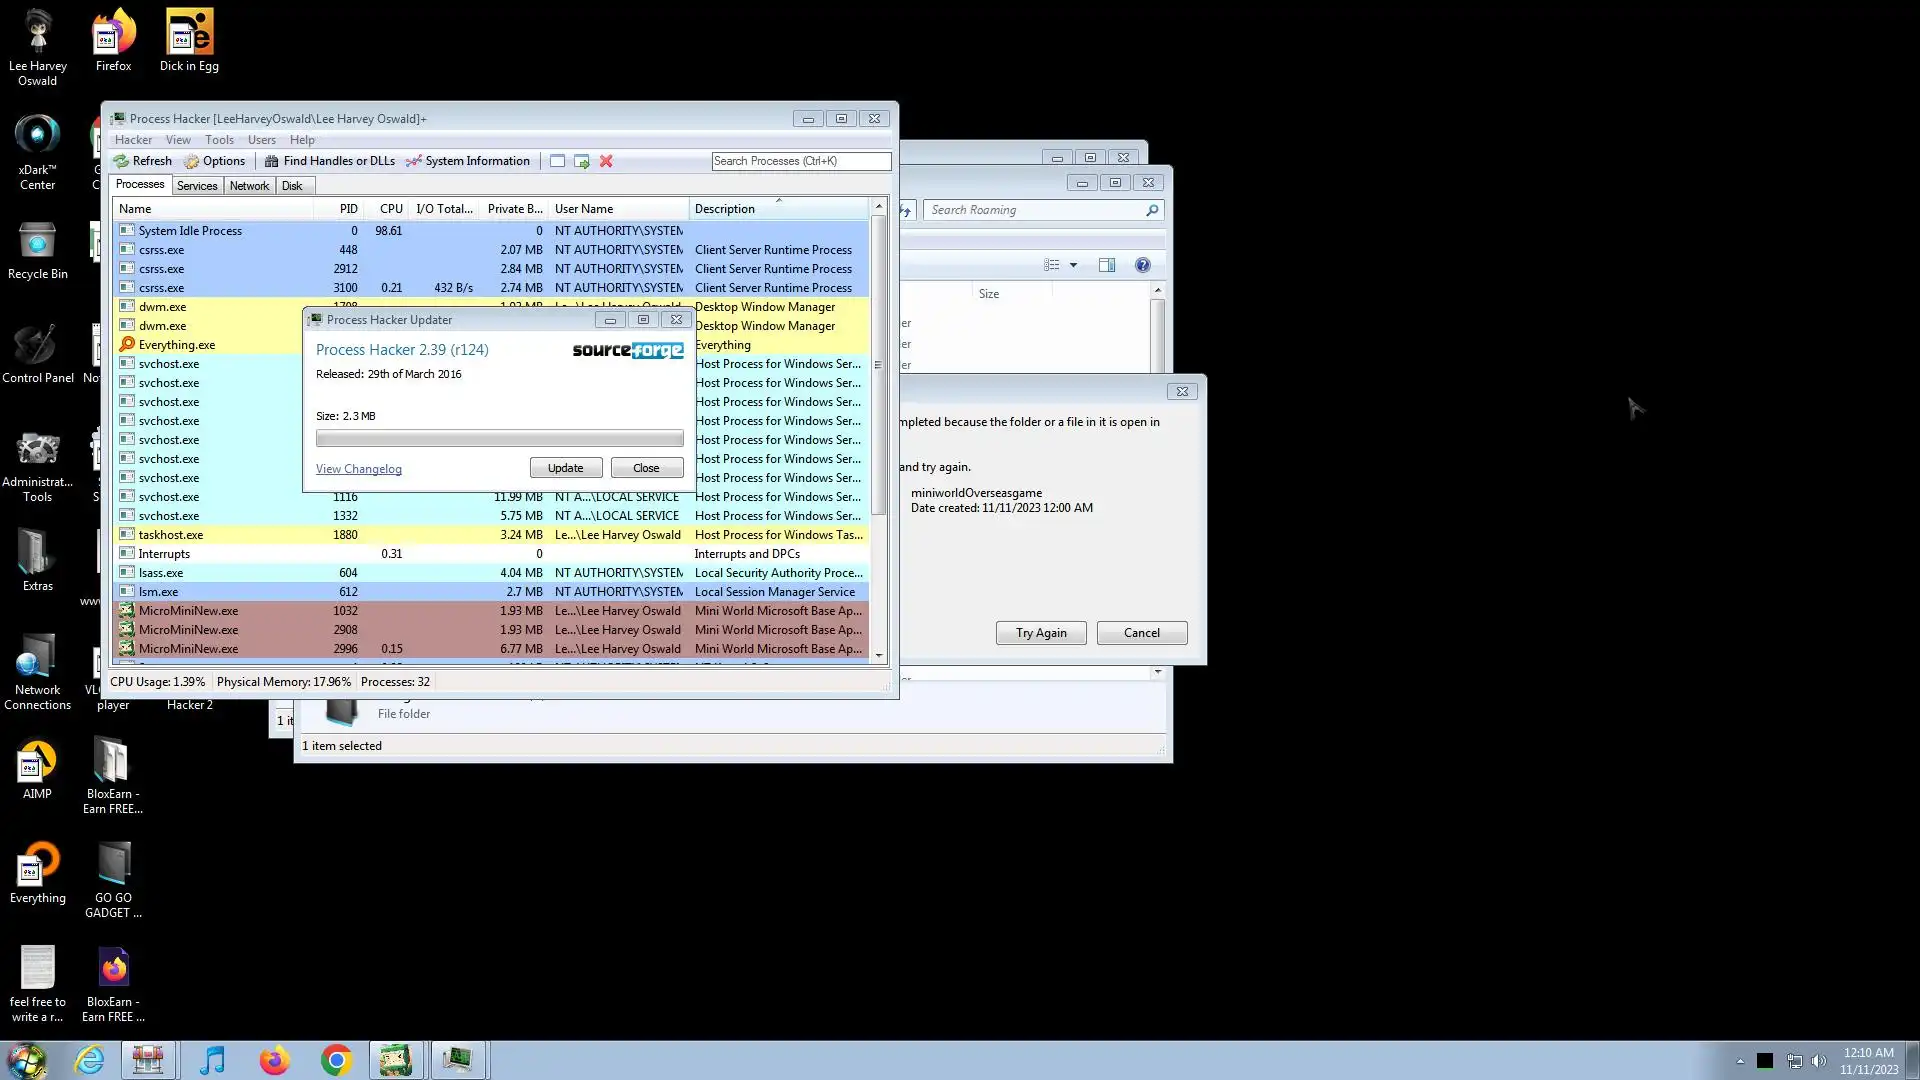Click the Find Handles or DLLs binoculars icon
Image resolution: width=1920 pixels, height=1080 pixels.
pos(271,161)
